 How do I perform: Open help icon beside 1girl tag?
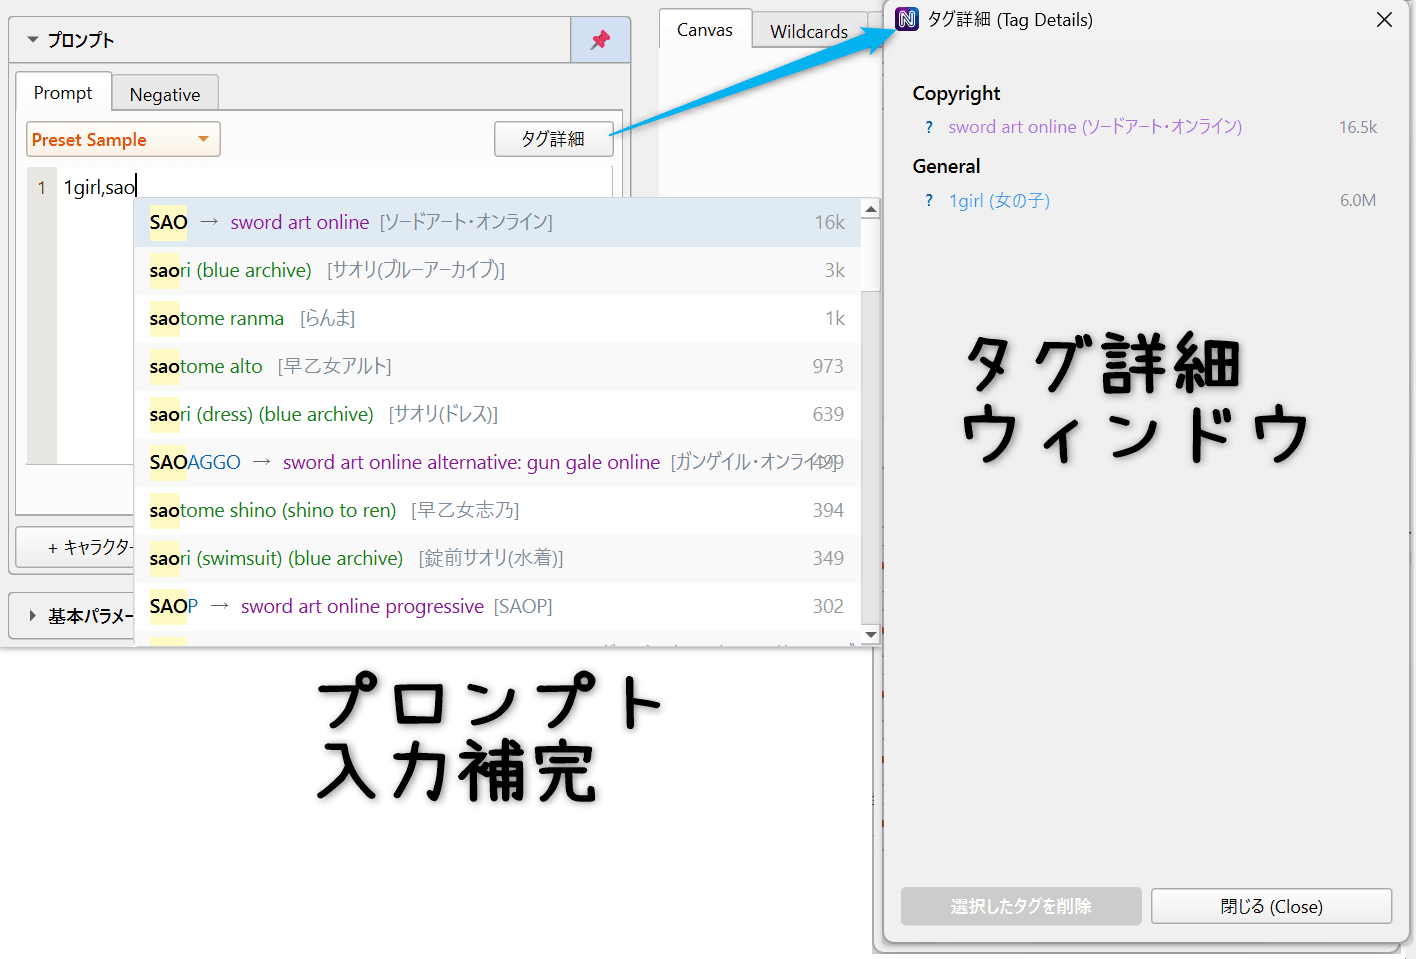click(928, 200)
